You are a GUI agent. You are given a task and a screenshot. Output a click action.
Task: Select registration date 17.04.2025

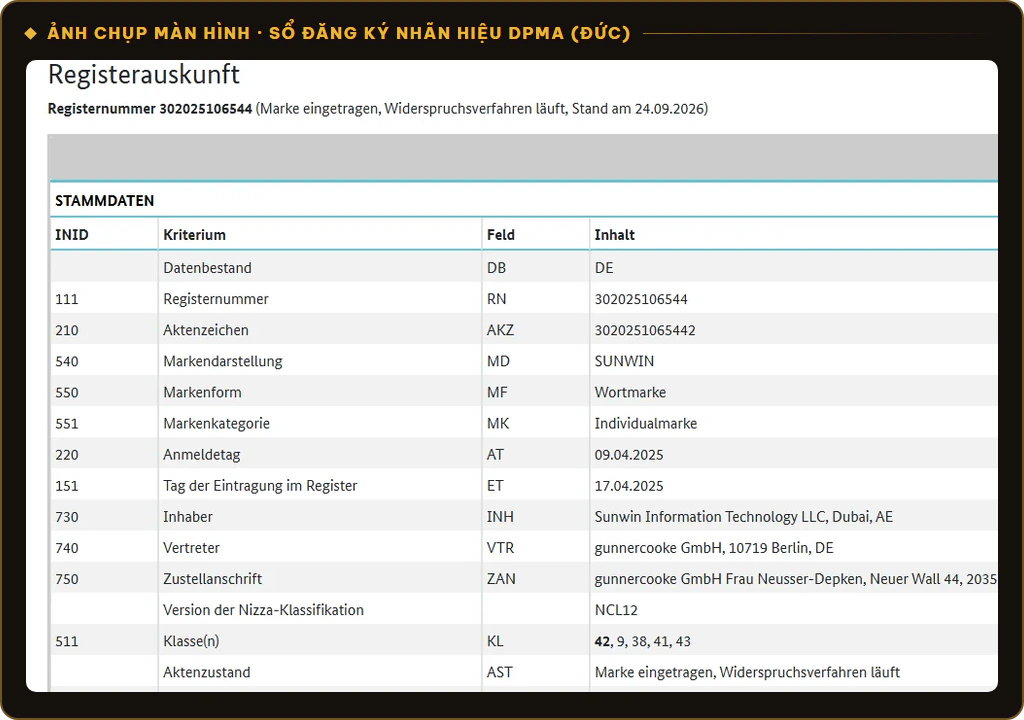click(x=629, y=486)
